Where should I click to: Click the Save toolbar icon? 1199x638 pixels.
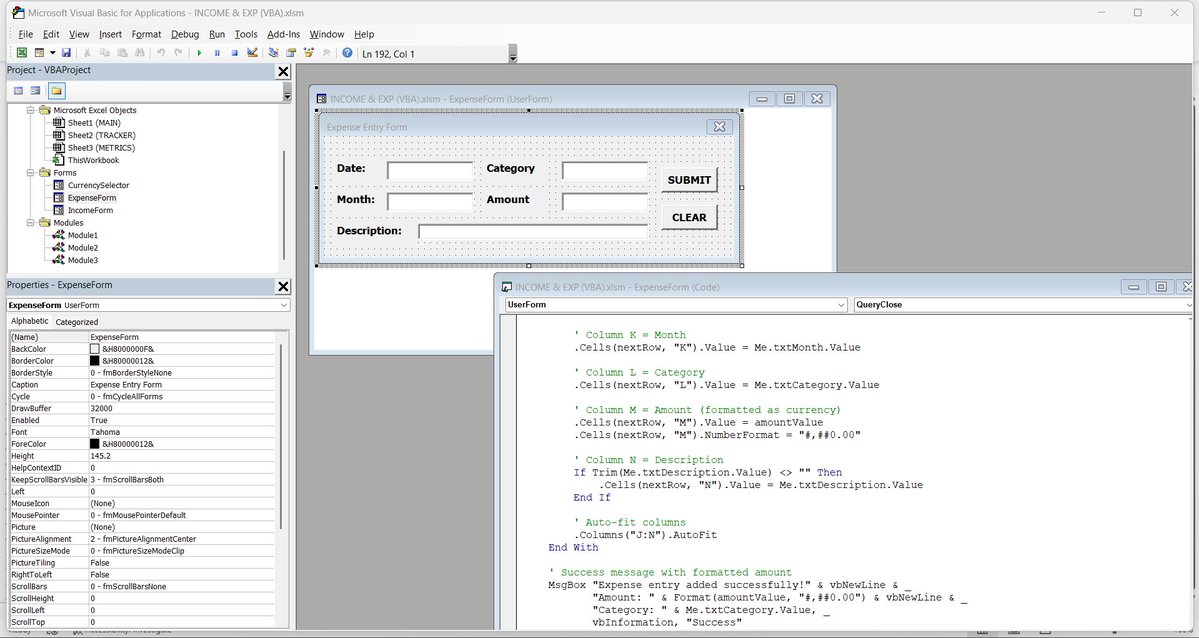tap(67, 53)
